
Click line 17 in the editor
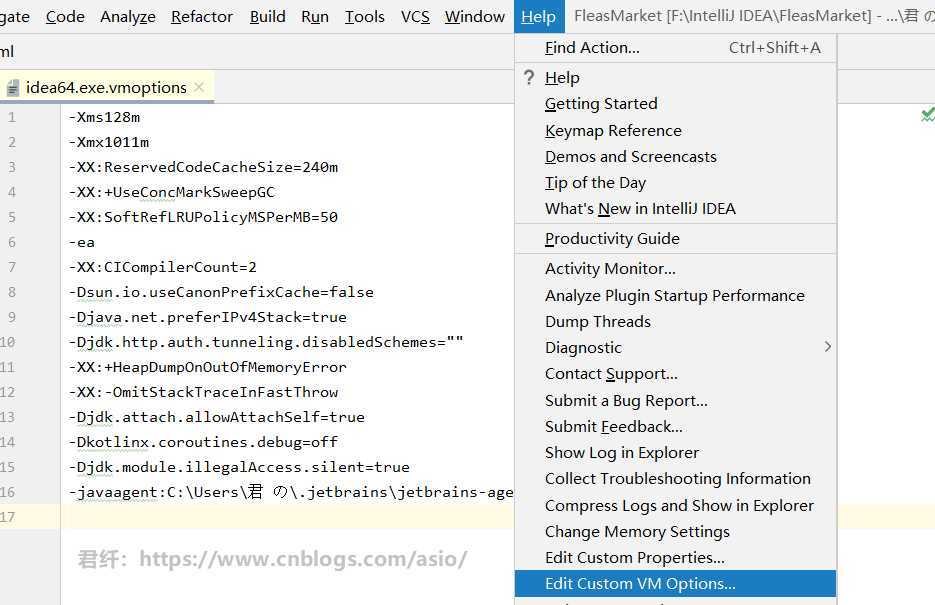(x=280, y=517)
